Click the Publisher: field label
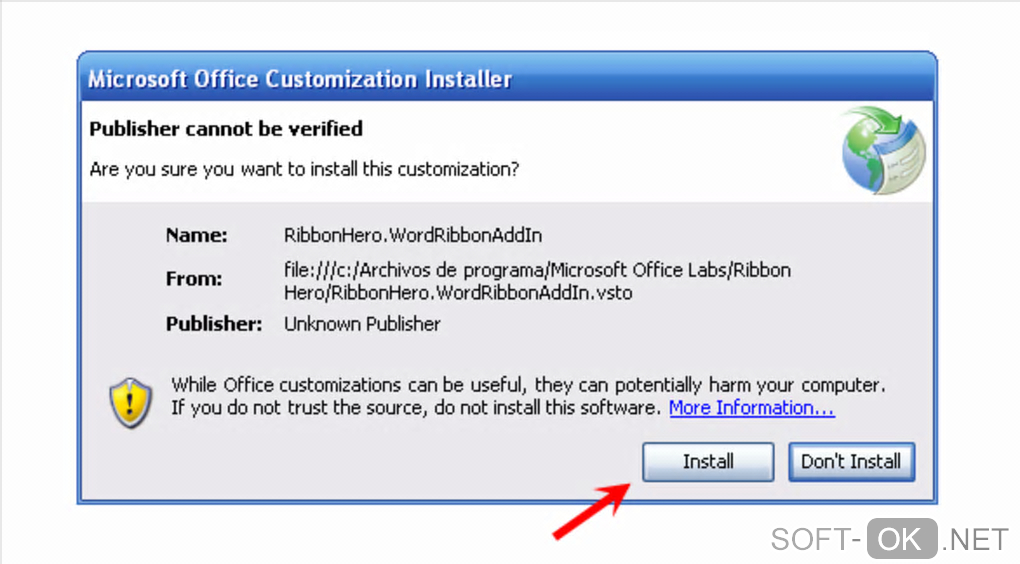The image size is (1020, 564). click(x=214, y=324)
